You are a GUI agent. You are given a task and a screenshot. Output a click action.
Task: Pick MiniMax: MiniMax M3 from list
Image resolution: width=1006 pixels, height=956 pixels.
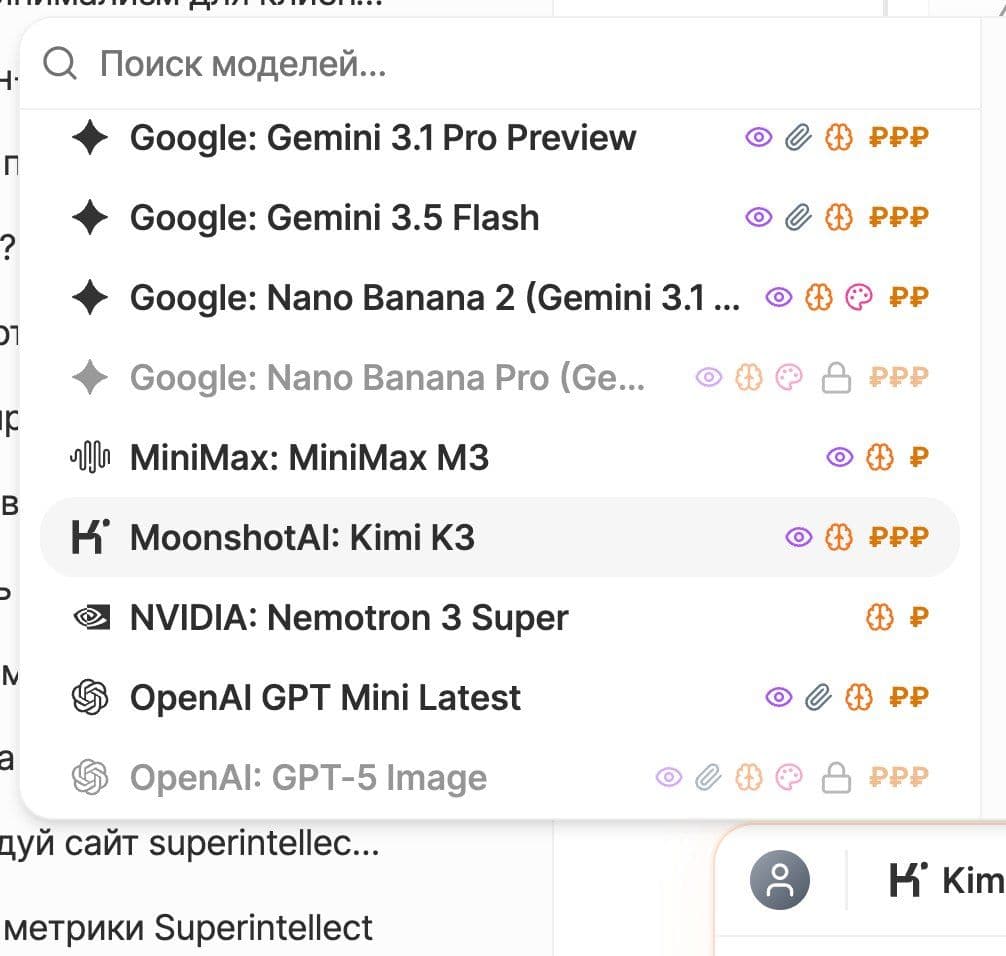click(500, 457)
